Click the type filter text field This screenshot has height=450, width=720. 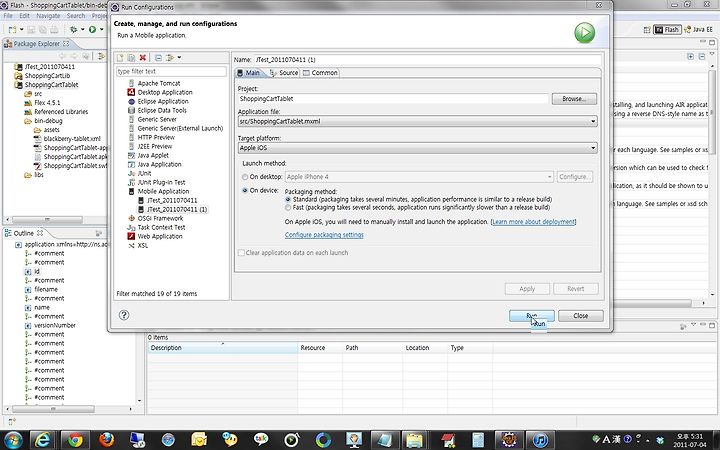point(171,72)
